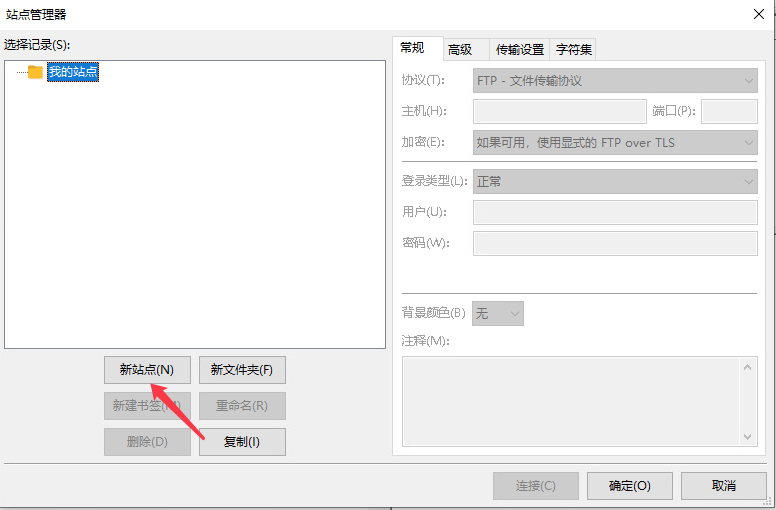Click the 主机 host input field
Image resolution: width=776 pixels, height=510 pixels.
(560, 111)
